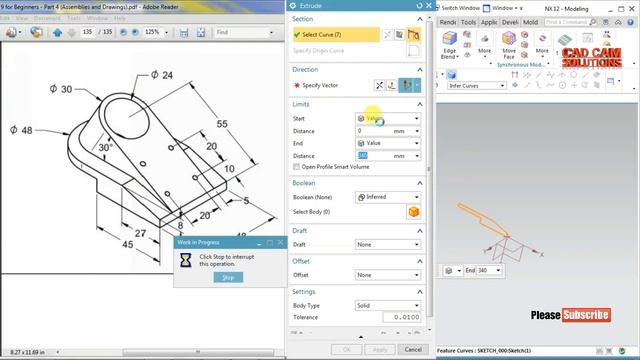Click the Select Body cube icon

(x=413, y=212)
